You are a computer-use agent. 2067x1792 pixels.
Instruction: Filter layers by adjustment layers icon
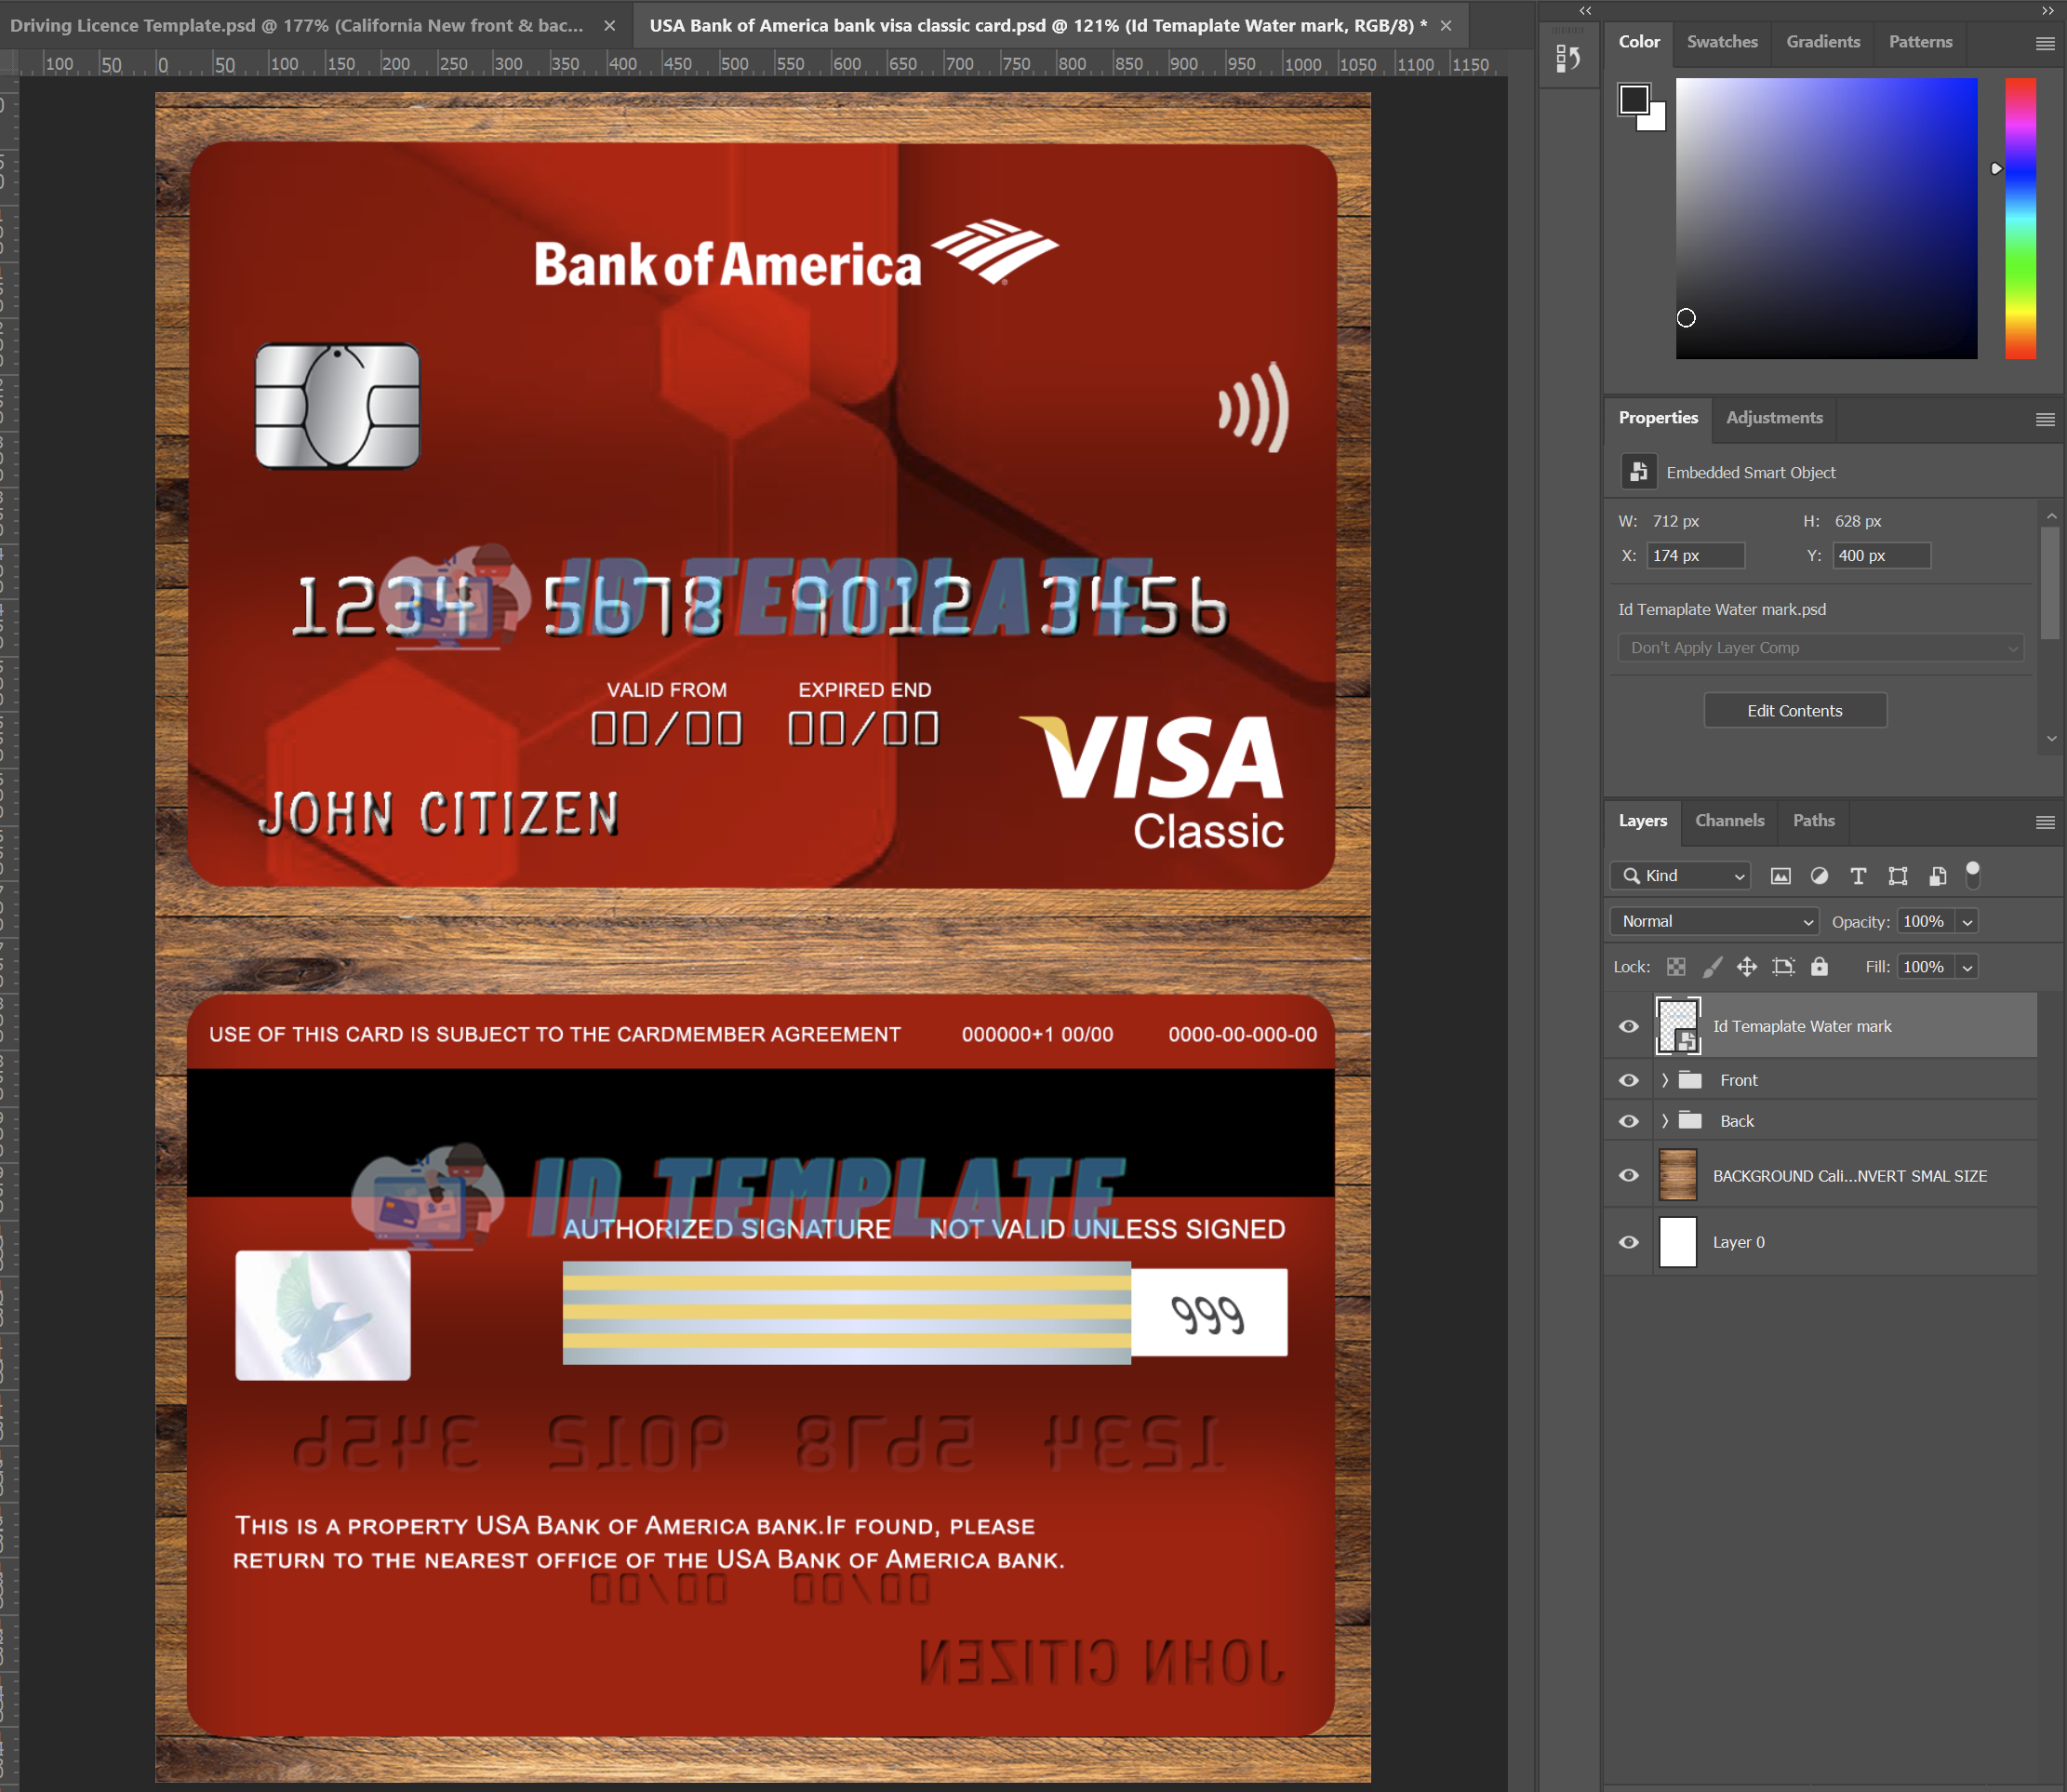click(1819, 876)
